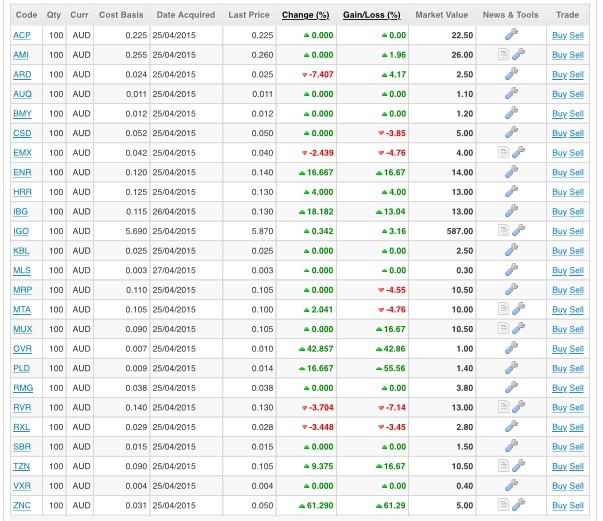Viewport: 603px width, 521px height.
Task: Open the IGO stock code link
Action: pos(21,231)
